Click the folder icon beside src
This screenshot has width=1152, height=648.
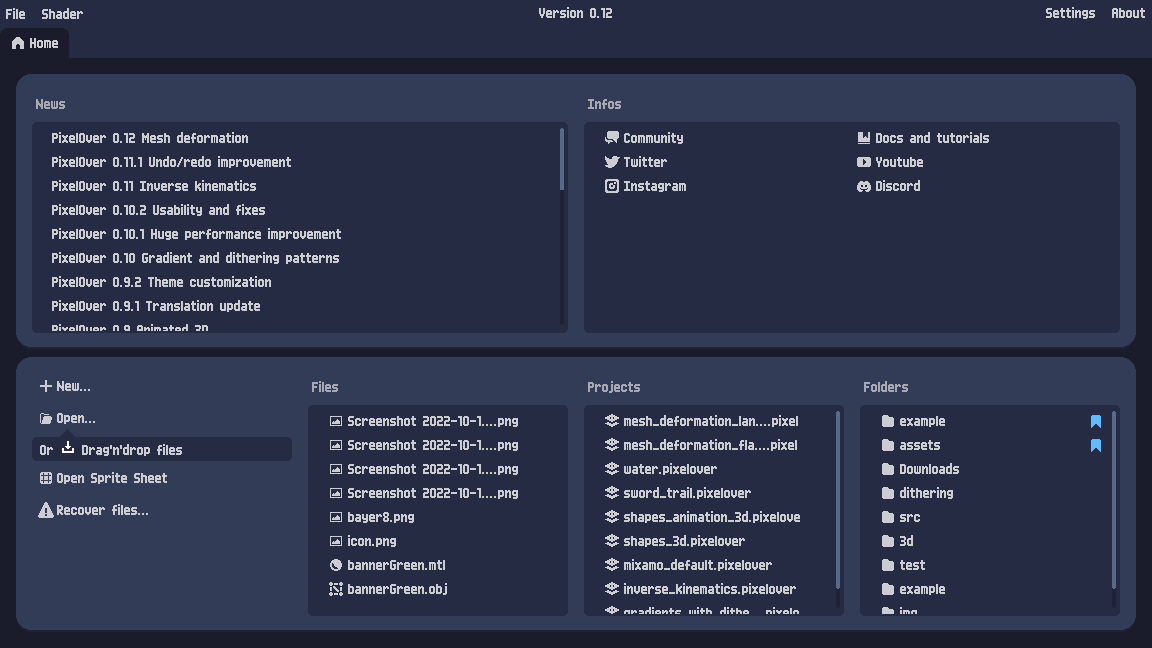[888, 517]
